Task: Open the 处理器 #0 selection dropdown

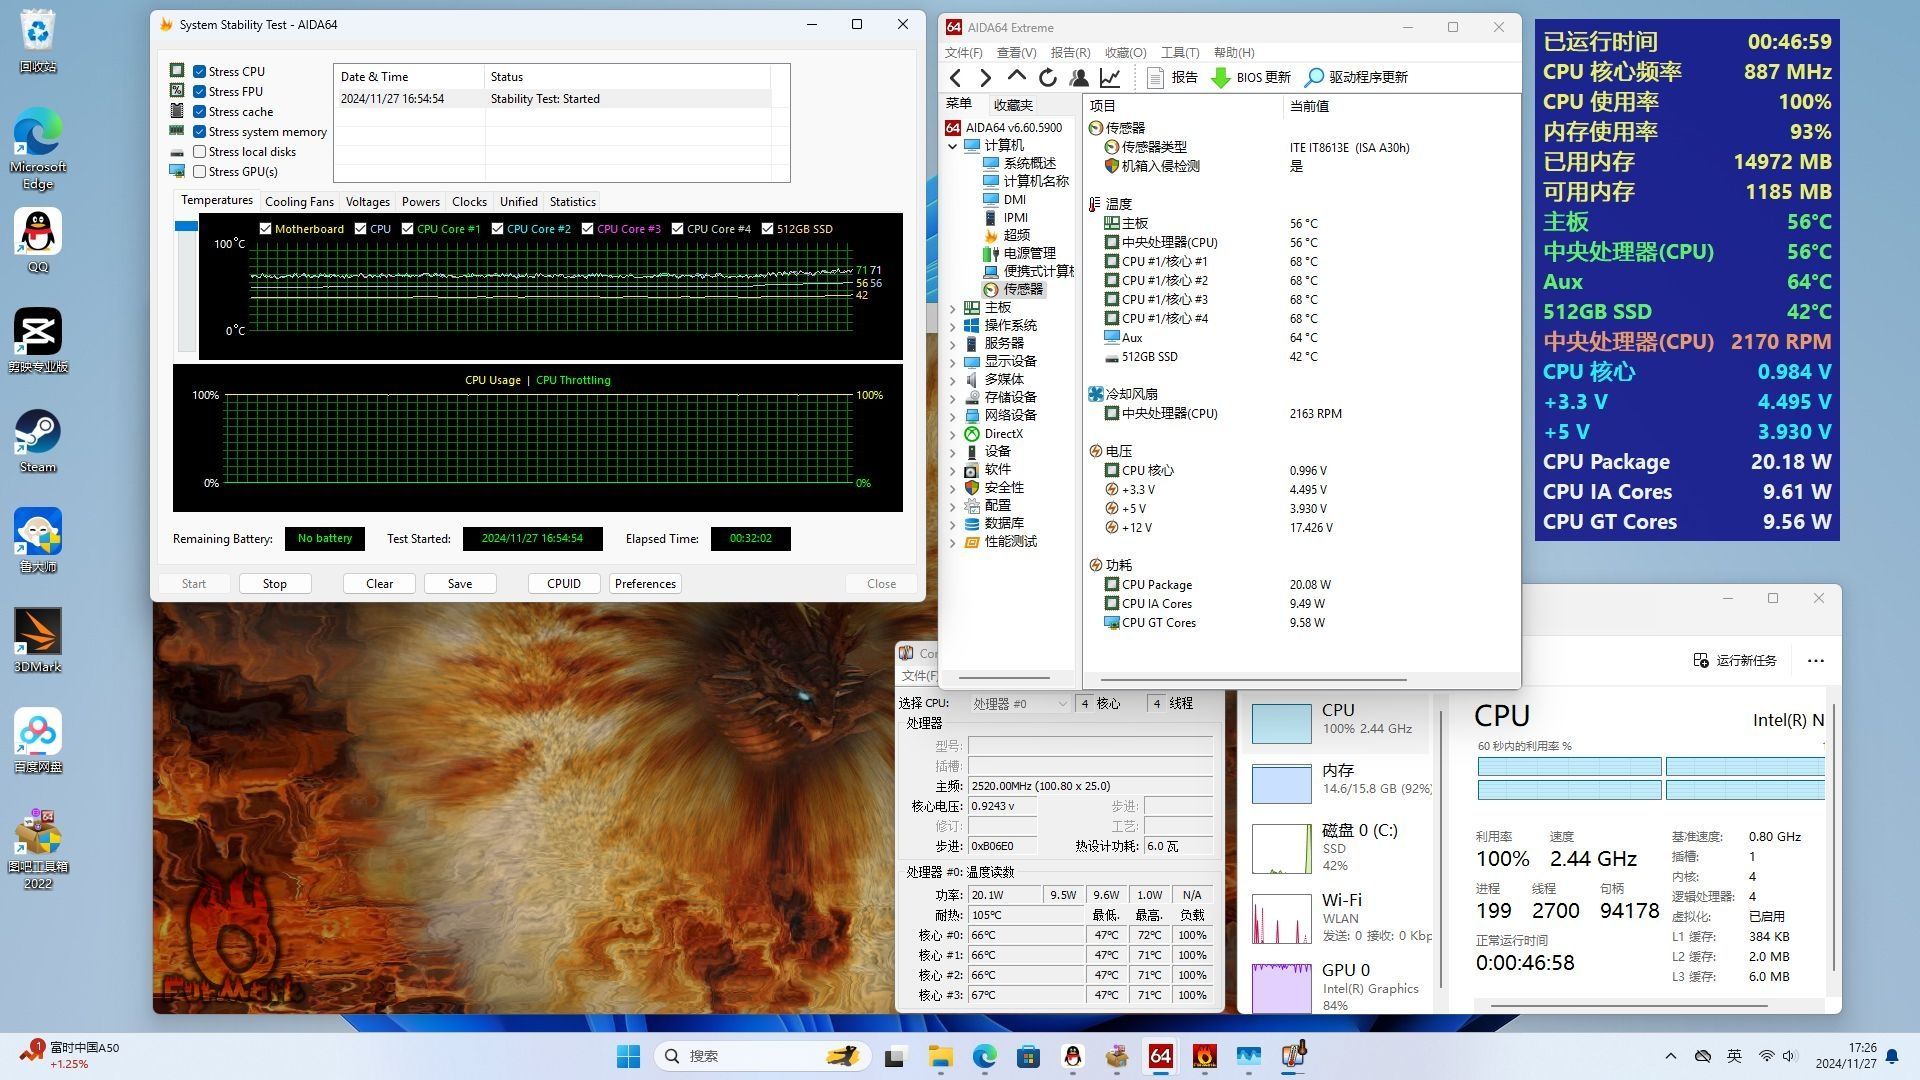Action: coord(1020,704)
